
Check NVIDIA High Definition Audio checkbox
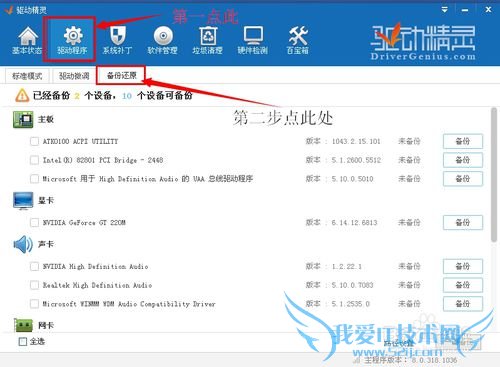(34, 266)
